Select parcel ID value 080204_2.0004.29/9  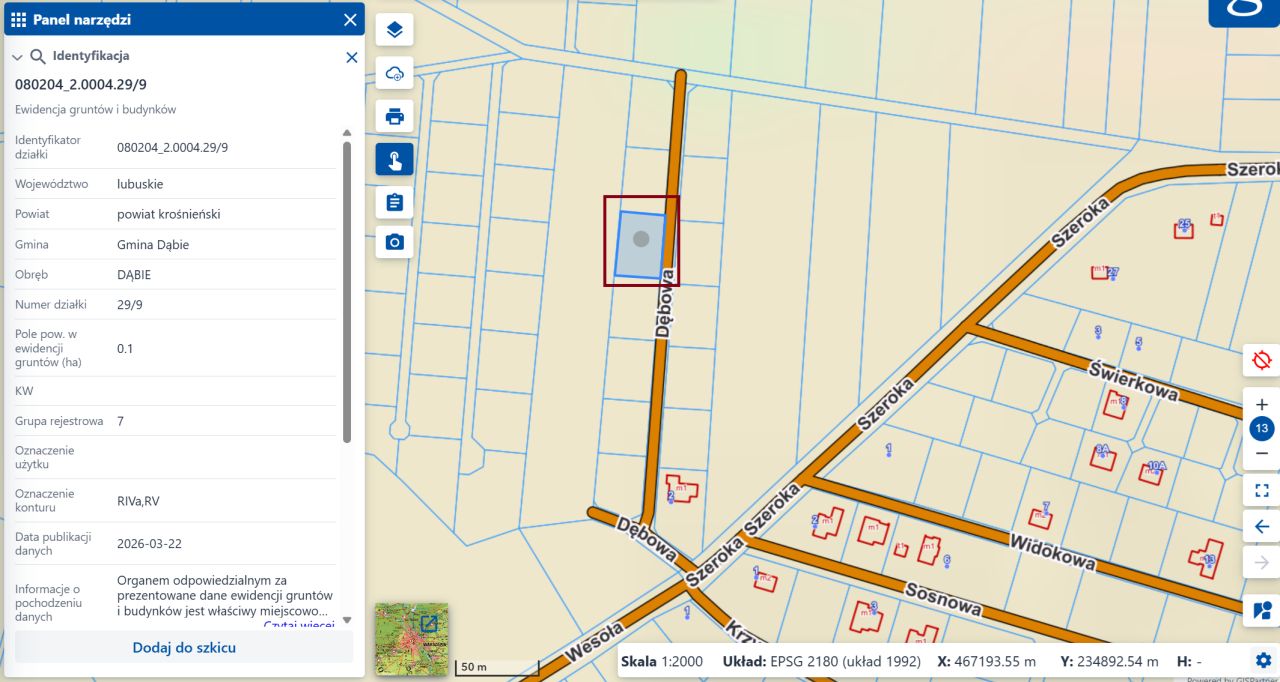pyautogui.click(x=172, y=147)
